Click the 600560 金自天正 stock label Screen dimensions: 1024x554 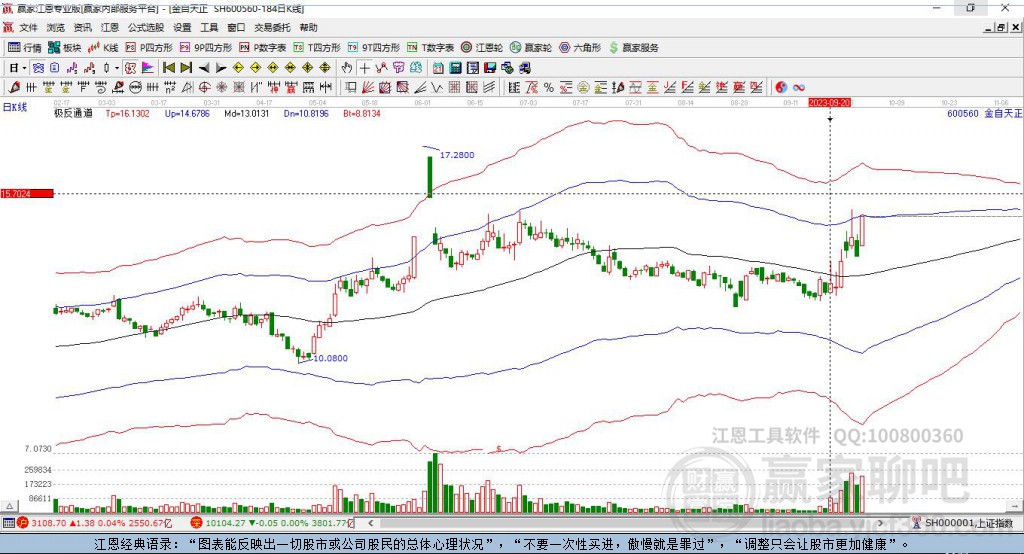click(x=984, y=113)
